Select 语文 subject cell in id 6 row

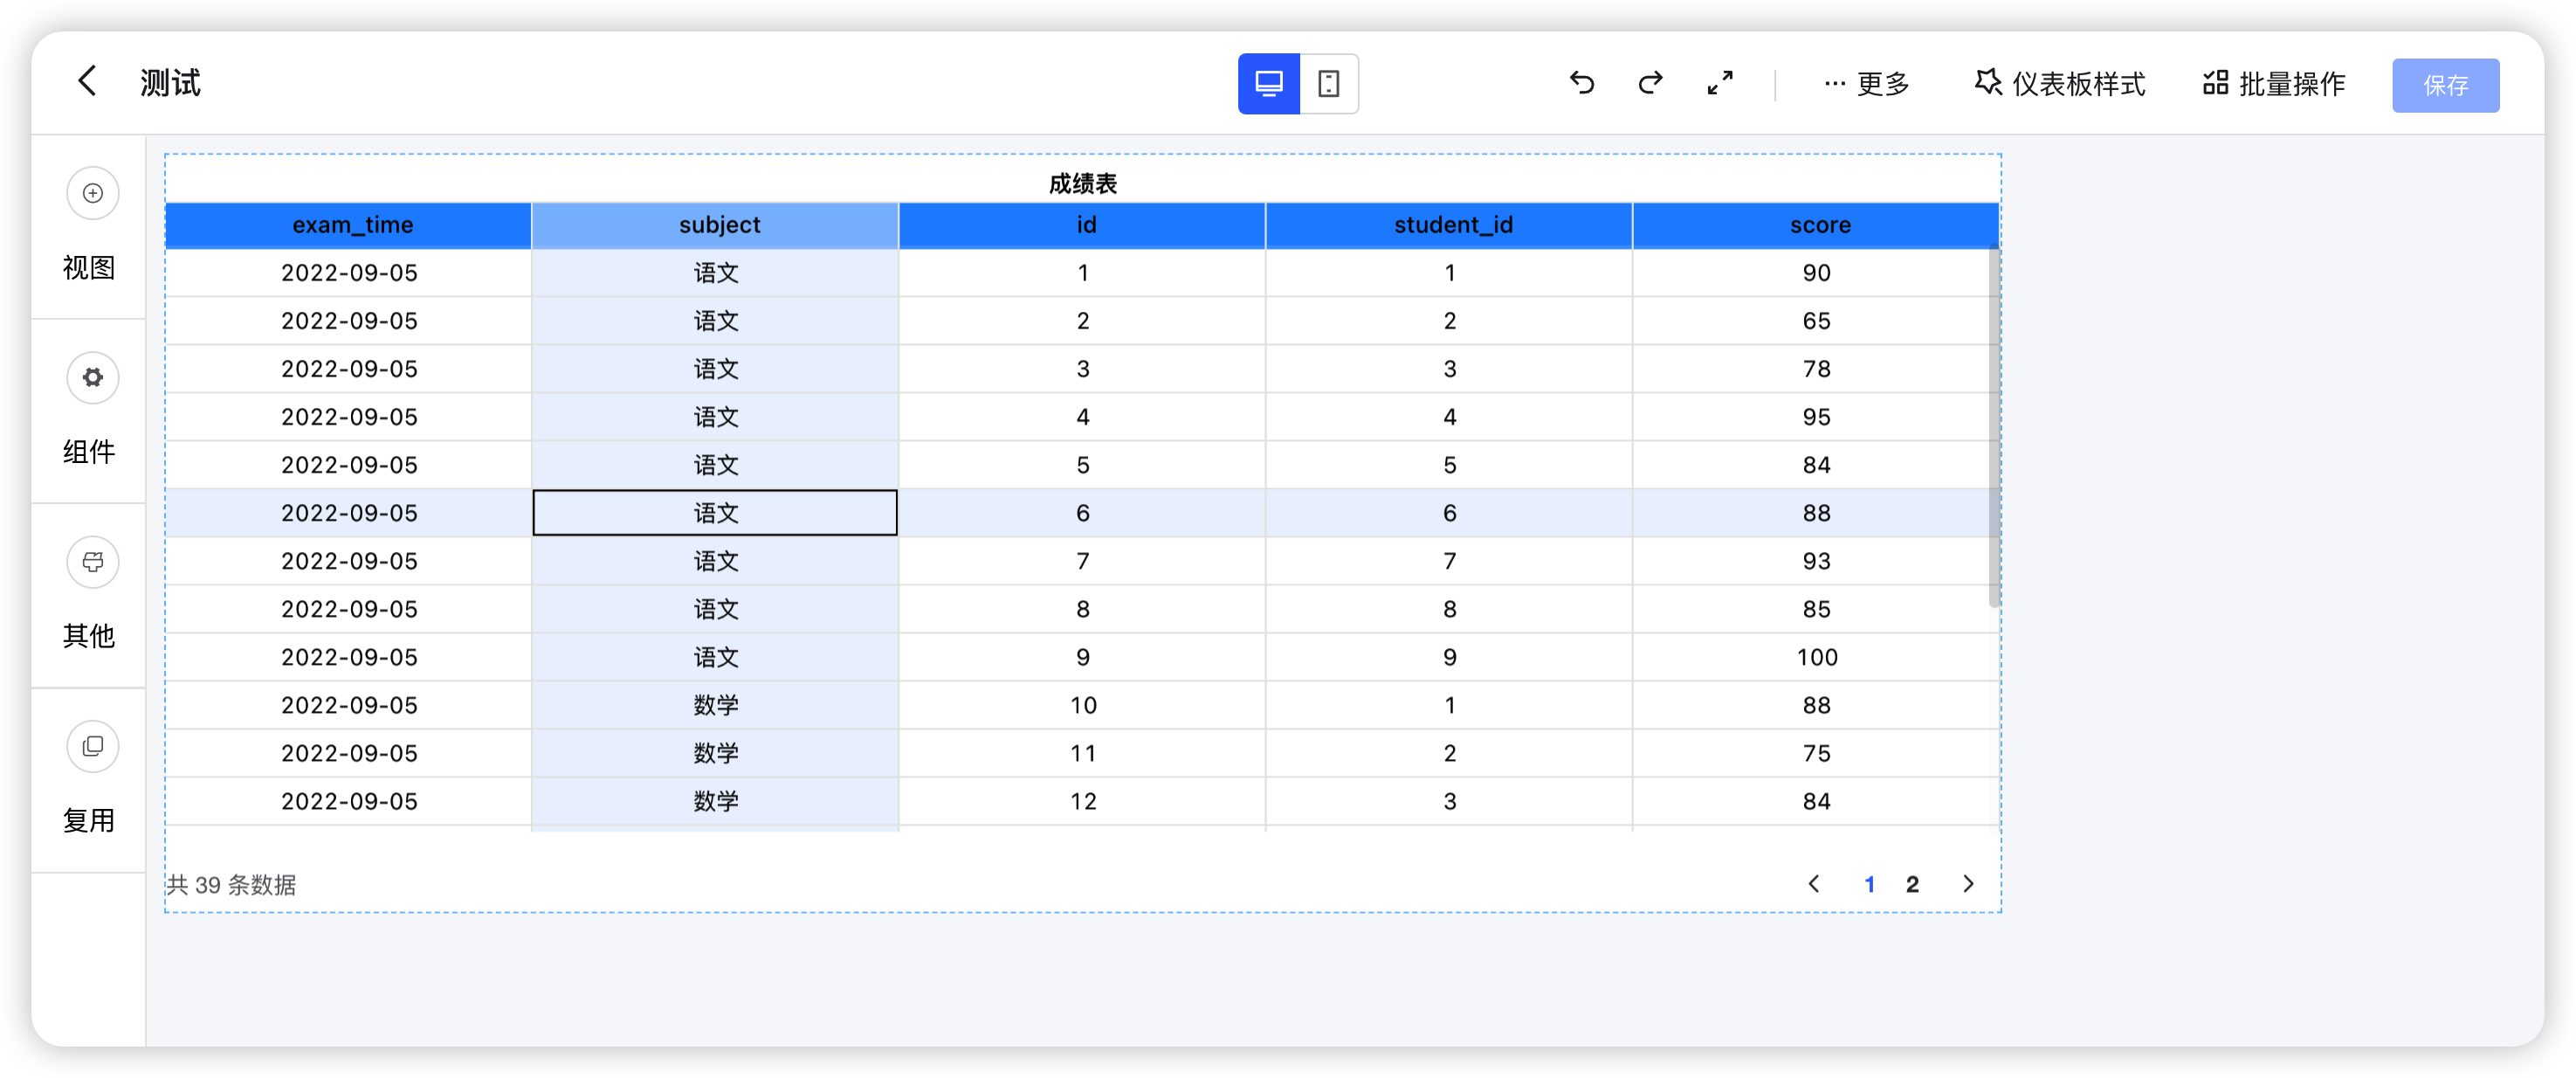pyautogui.click(x=715, y=513)
